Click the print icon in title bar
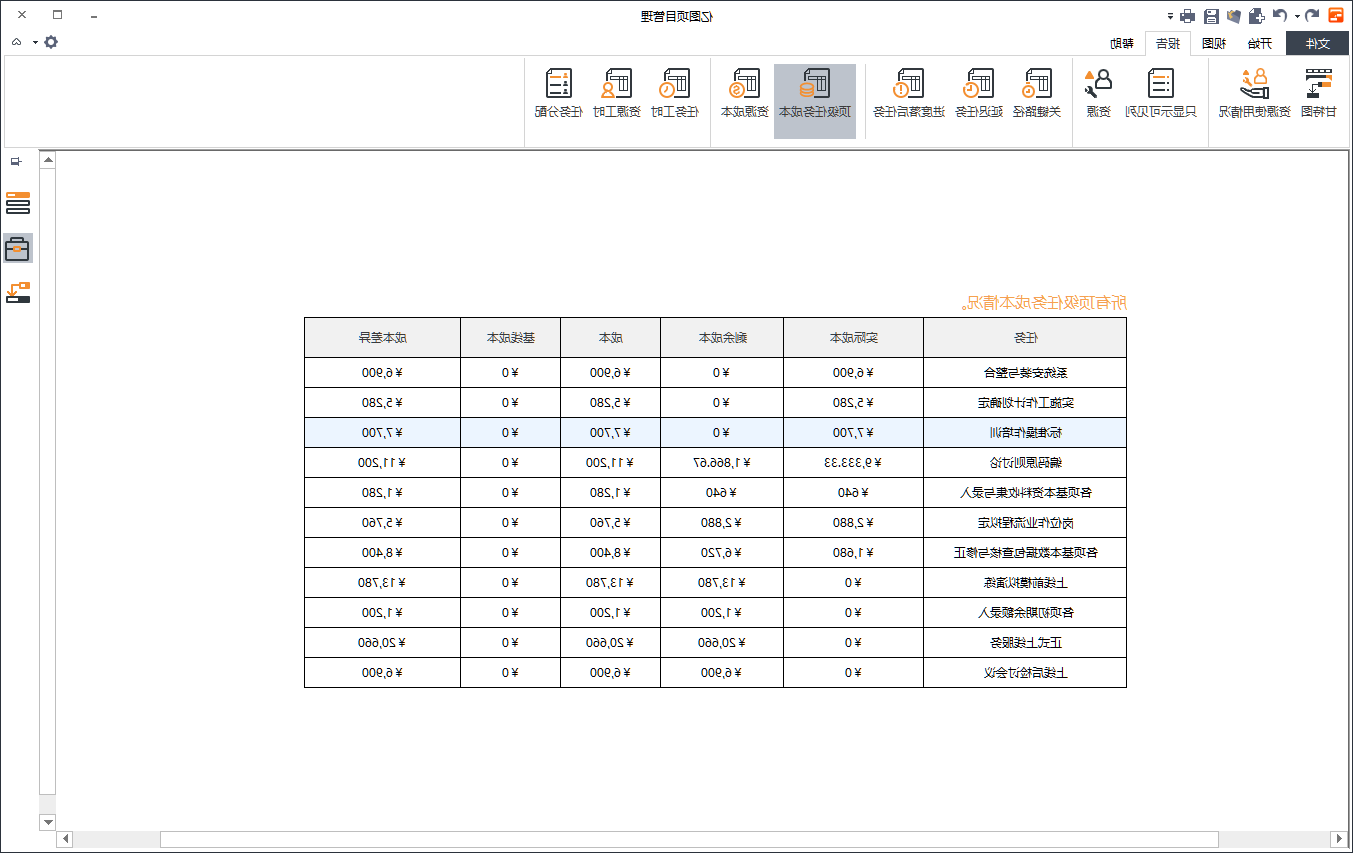 [1187, 16]
